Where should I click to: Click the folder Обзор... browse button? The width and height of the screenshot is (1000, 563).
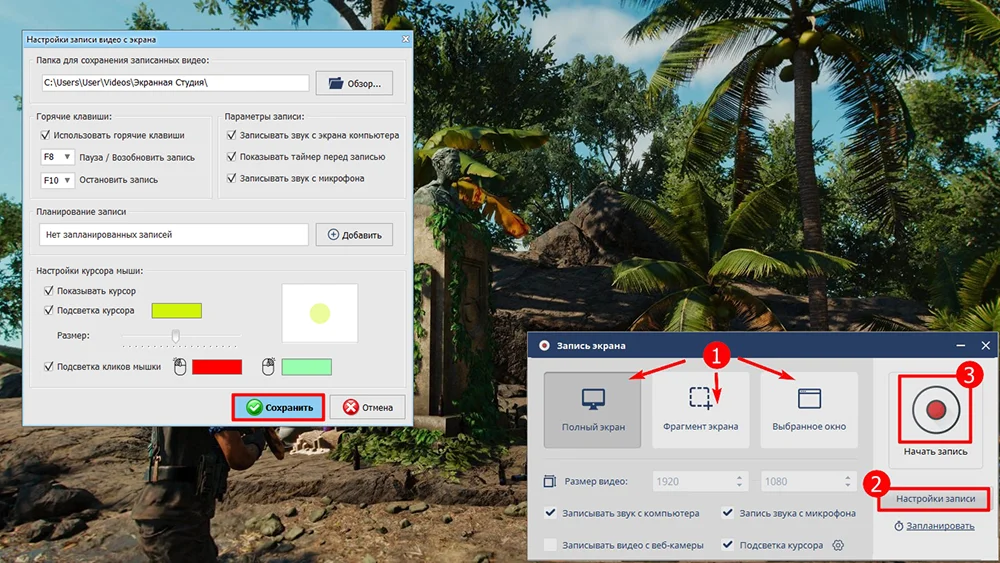click(x=354, y=83)
